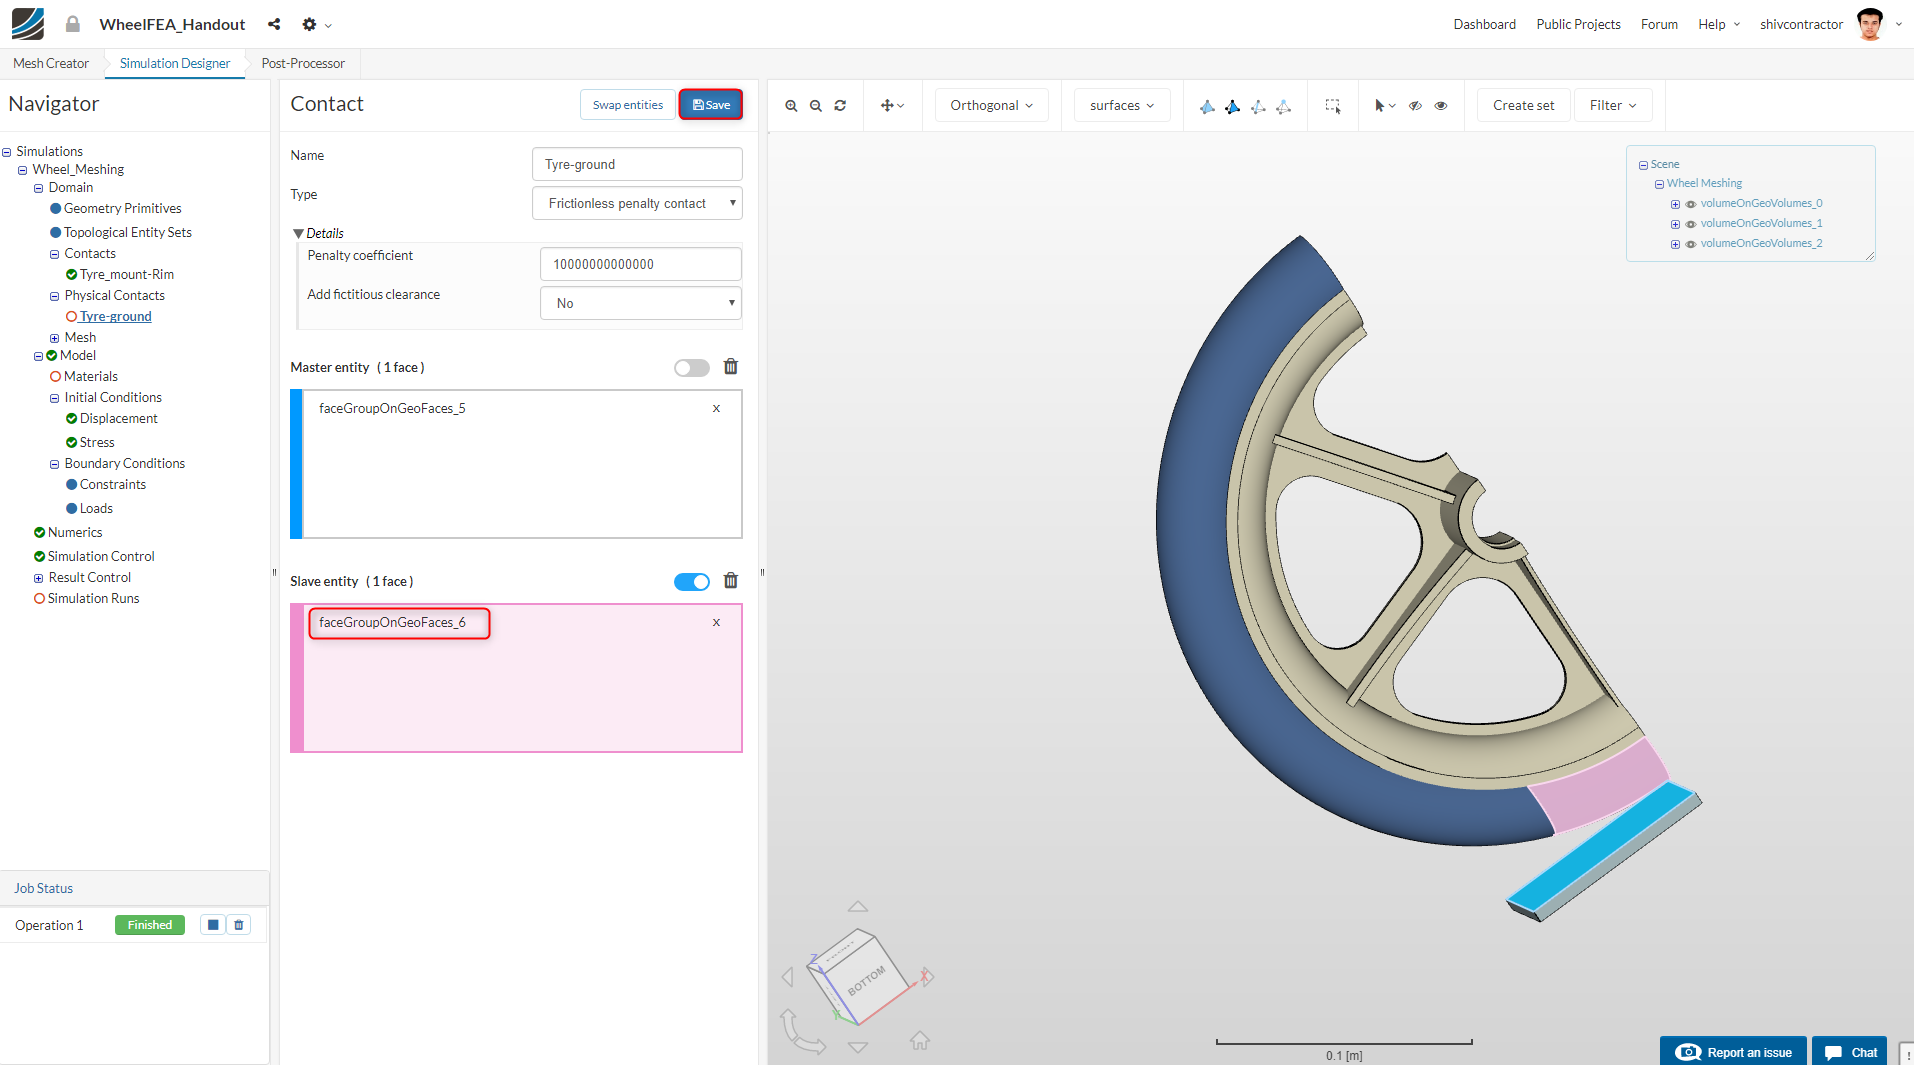The image size is (1914, 1065).
Task: Turn off the Slave entity selection switch
Action: tap(691, 582)
